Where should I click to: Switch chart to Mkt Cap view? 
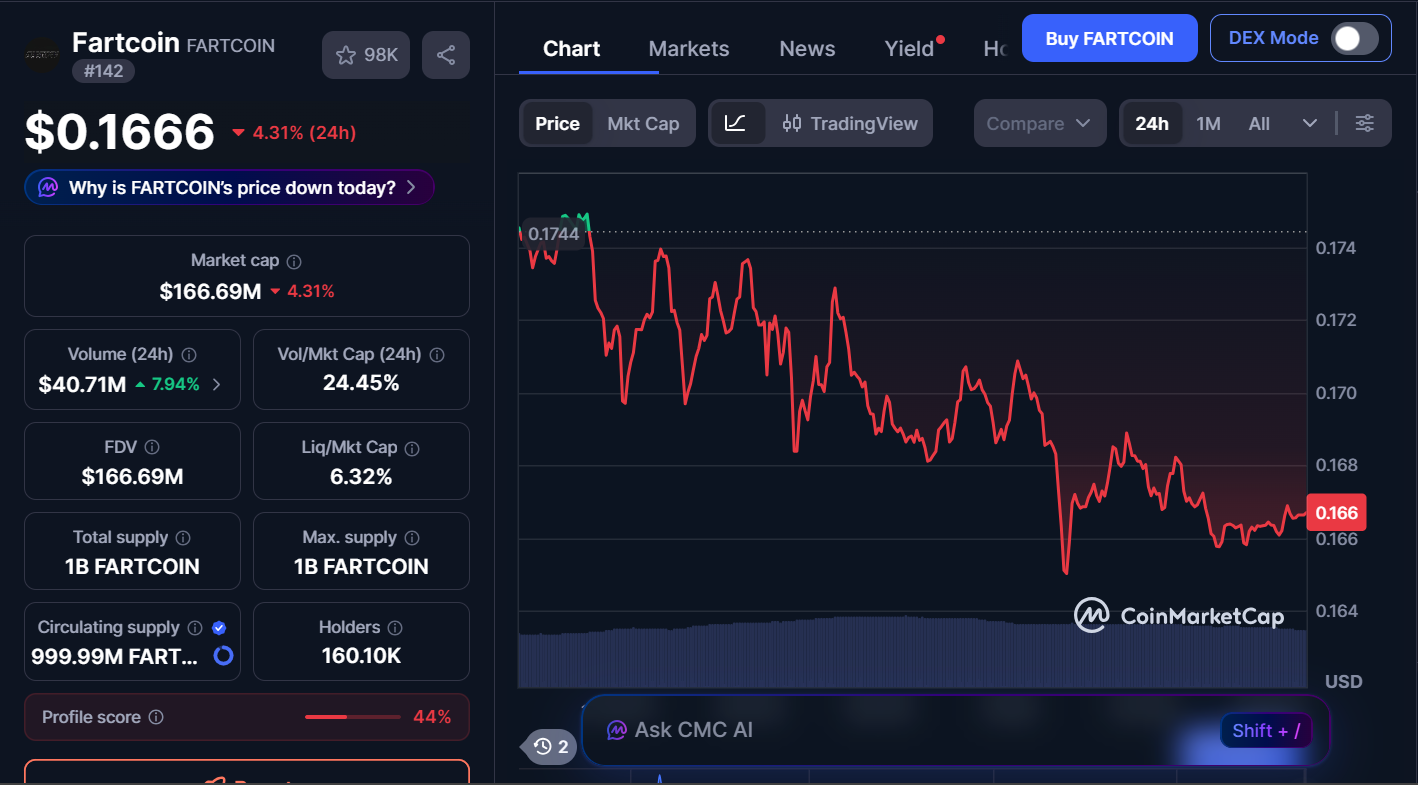643,123
